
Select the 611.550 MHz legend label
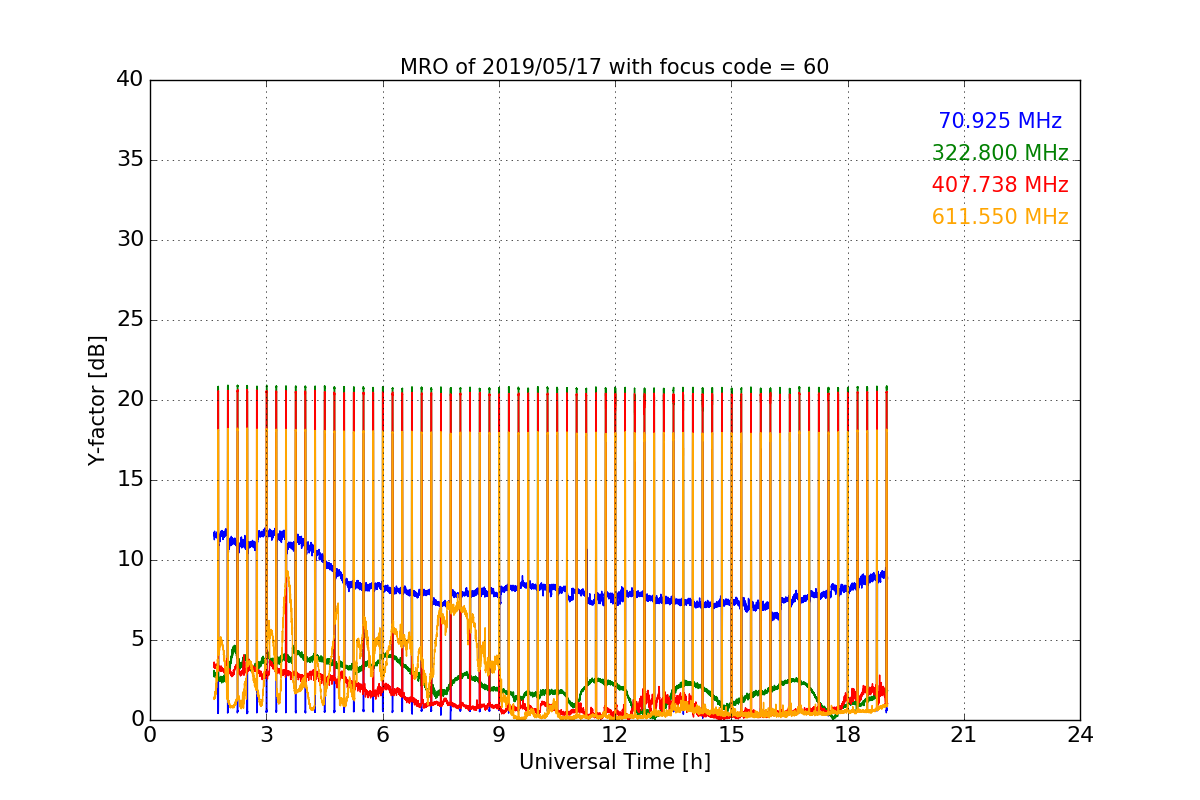coord(1000,217)
